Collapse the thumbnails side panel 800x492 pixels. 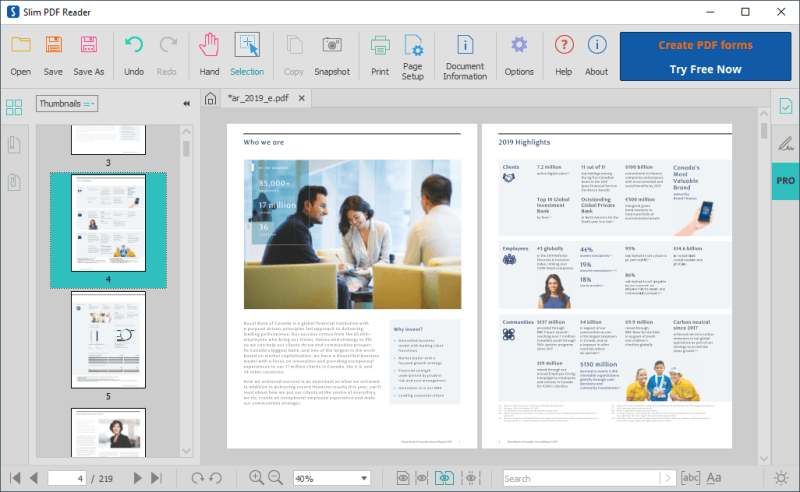coord(187,104)
